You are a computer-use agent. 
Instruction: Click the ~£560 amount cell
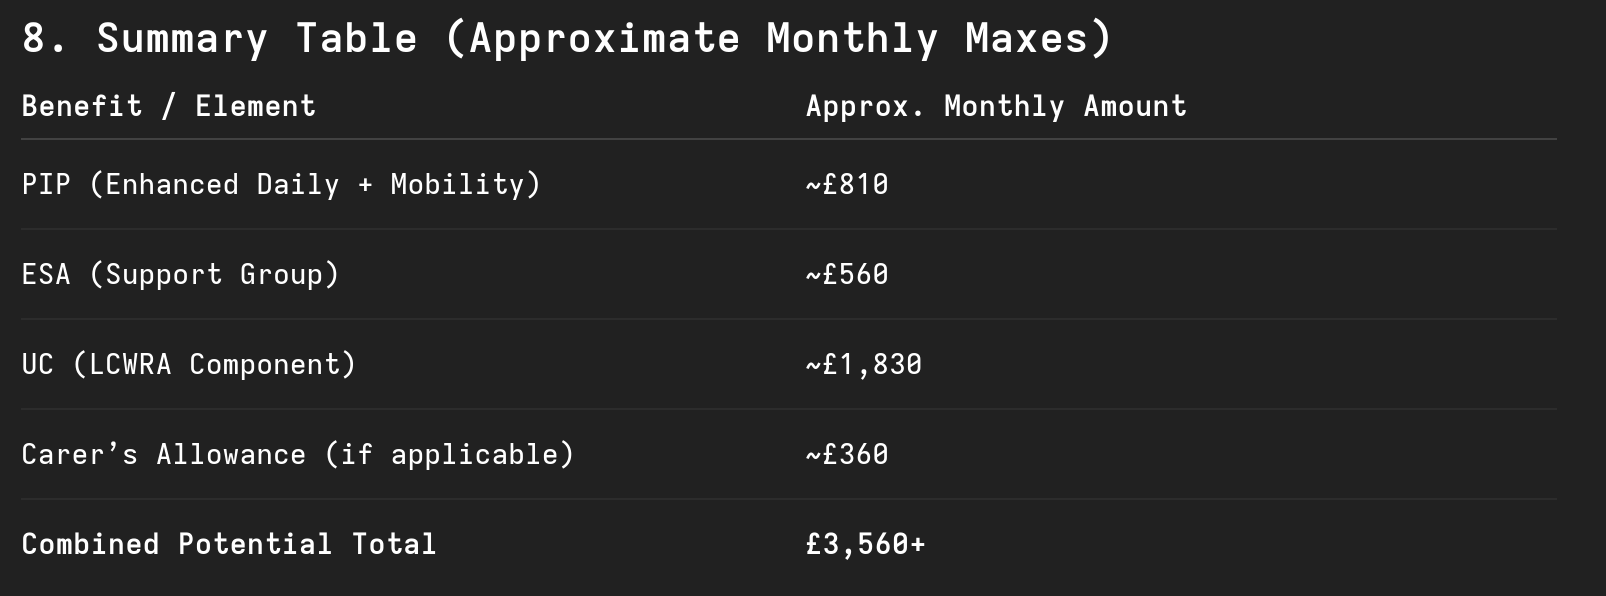847,275
